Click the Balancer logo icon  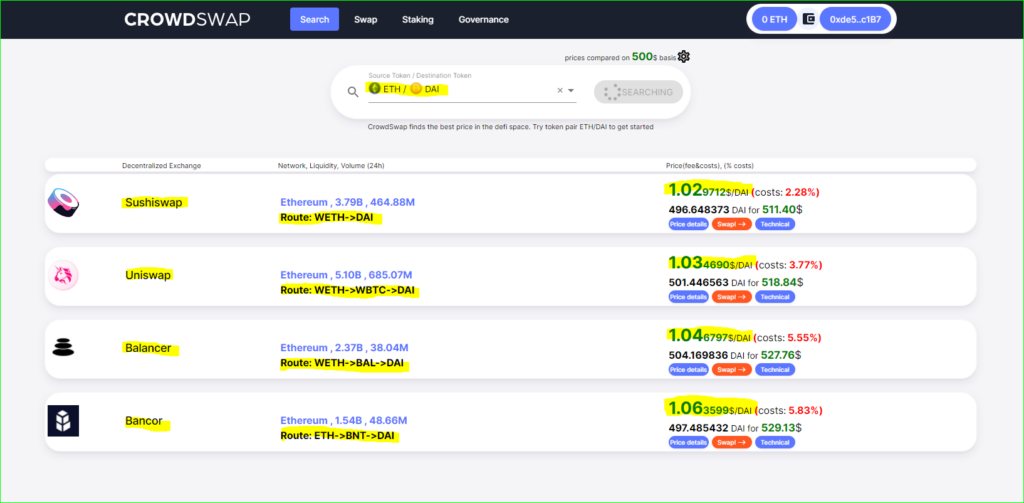tap(63, 348)
